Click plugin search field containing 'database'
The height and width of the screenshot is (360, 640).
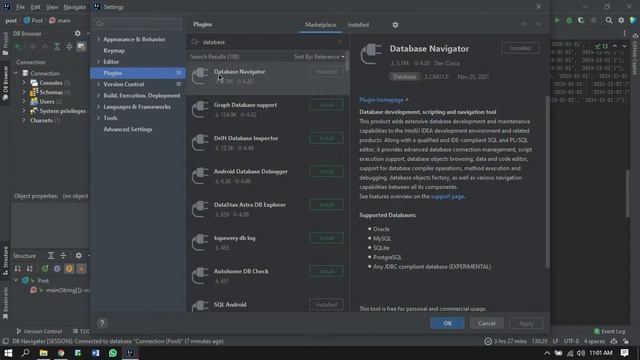click(269, 42)
